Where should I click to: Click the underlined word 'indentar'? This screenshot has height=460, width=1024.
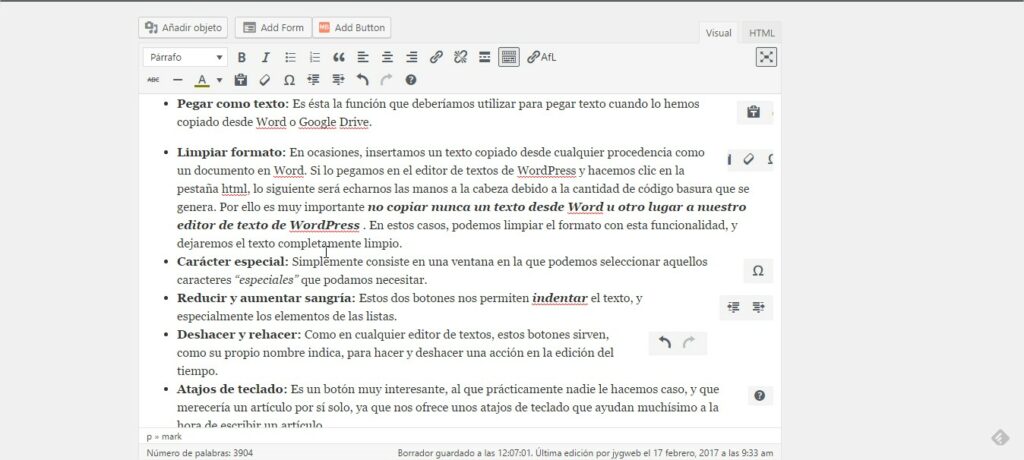click(560, 299)
